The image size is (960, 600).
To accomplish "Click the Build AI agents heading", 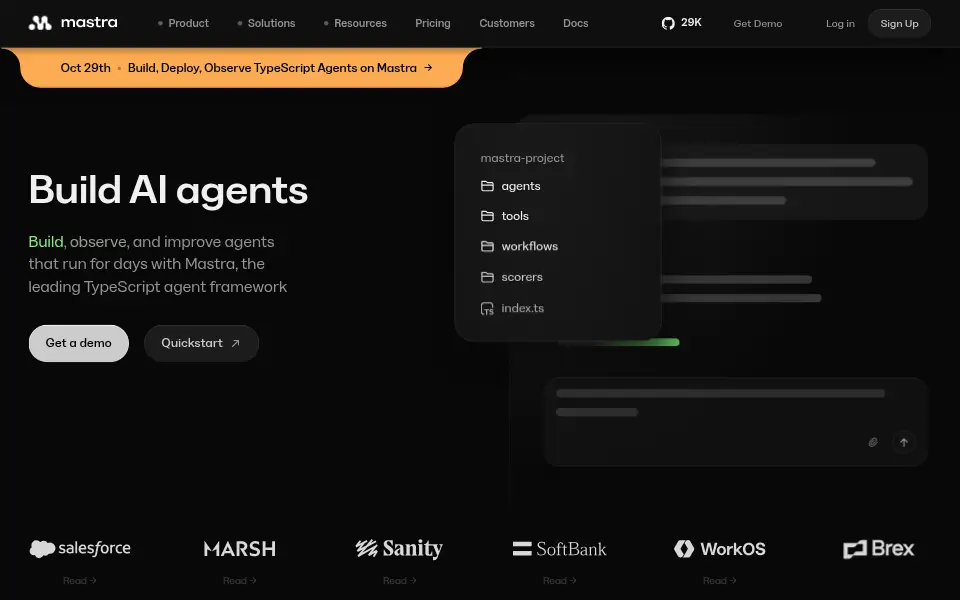I will tap(168, 190).
